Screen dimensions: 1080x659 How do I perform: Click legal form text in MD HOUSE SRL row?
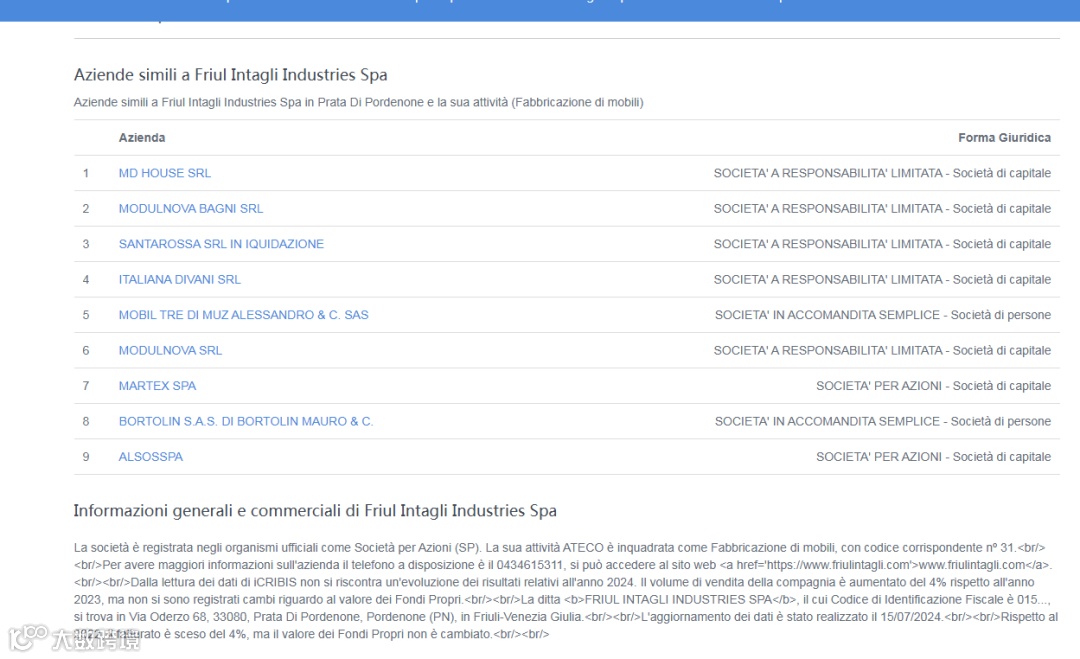click(x=882, y=173)
